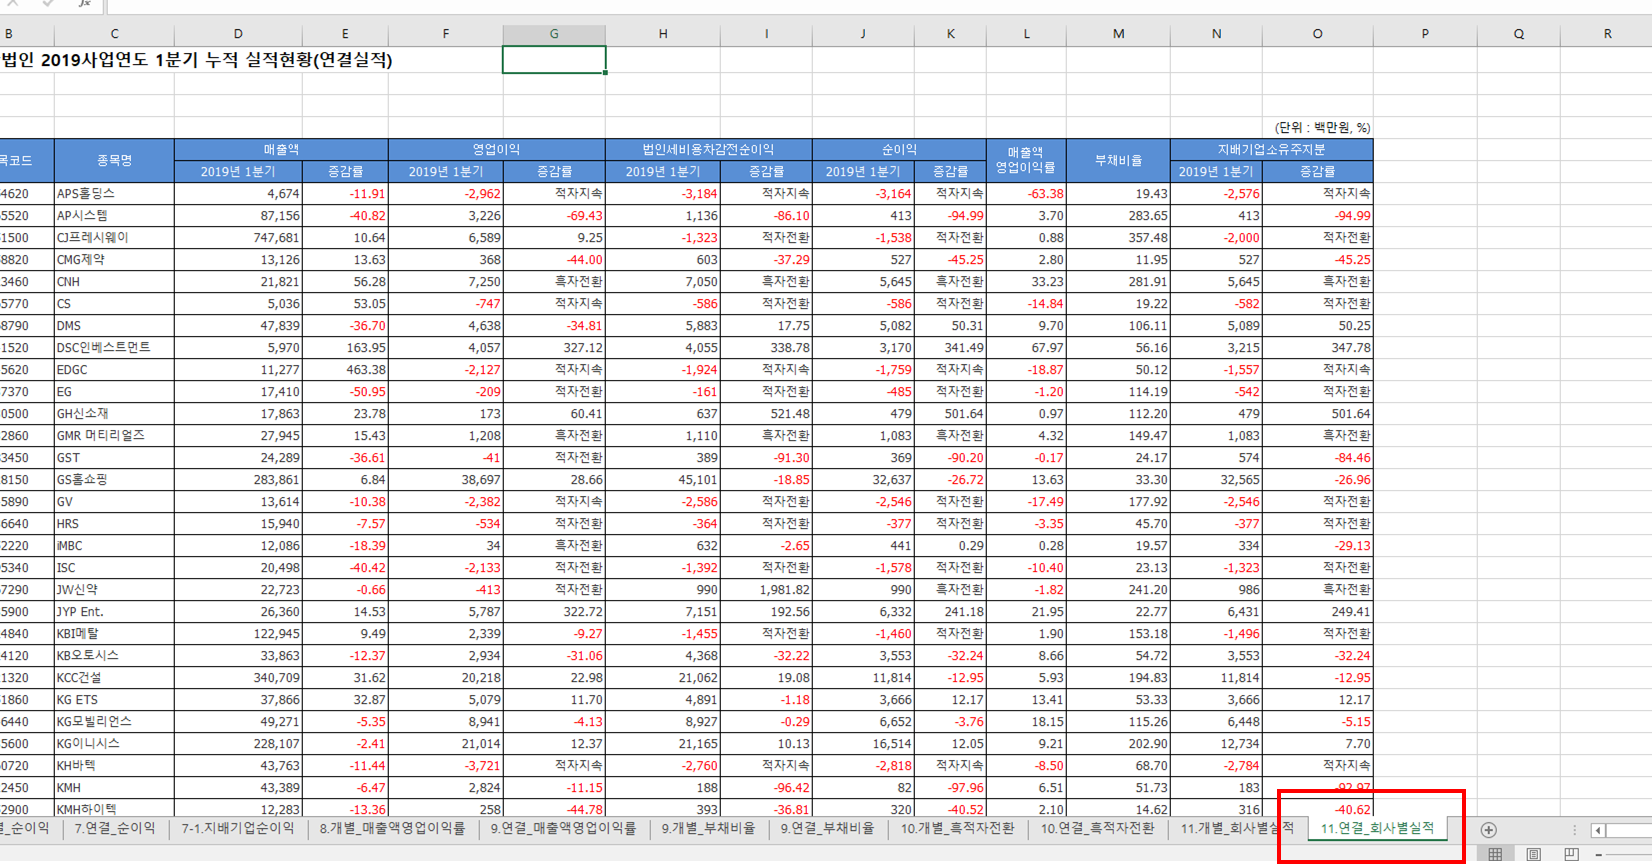Select the CJ프레시웨이 company name cell
Image resolution: width=1652 pixels, height=864 pixels.
point(114,237)
